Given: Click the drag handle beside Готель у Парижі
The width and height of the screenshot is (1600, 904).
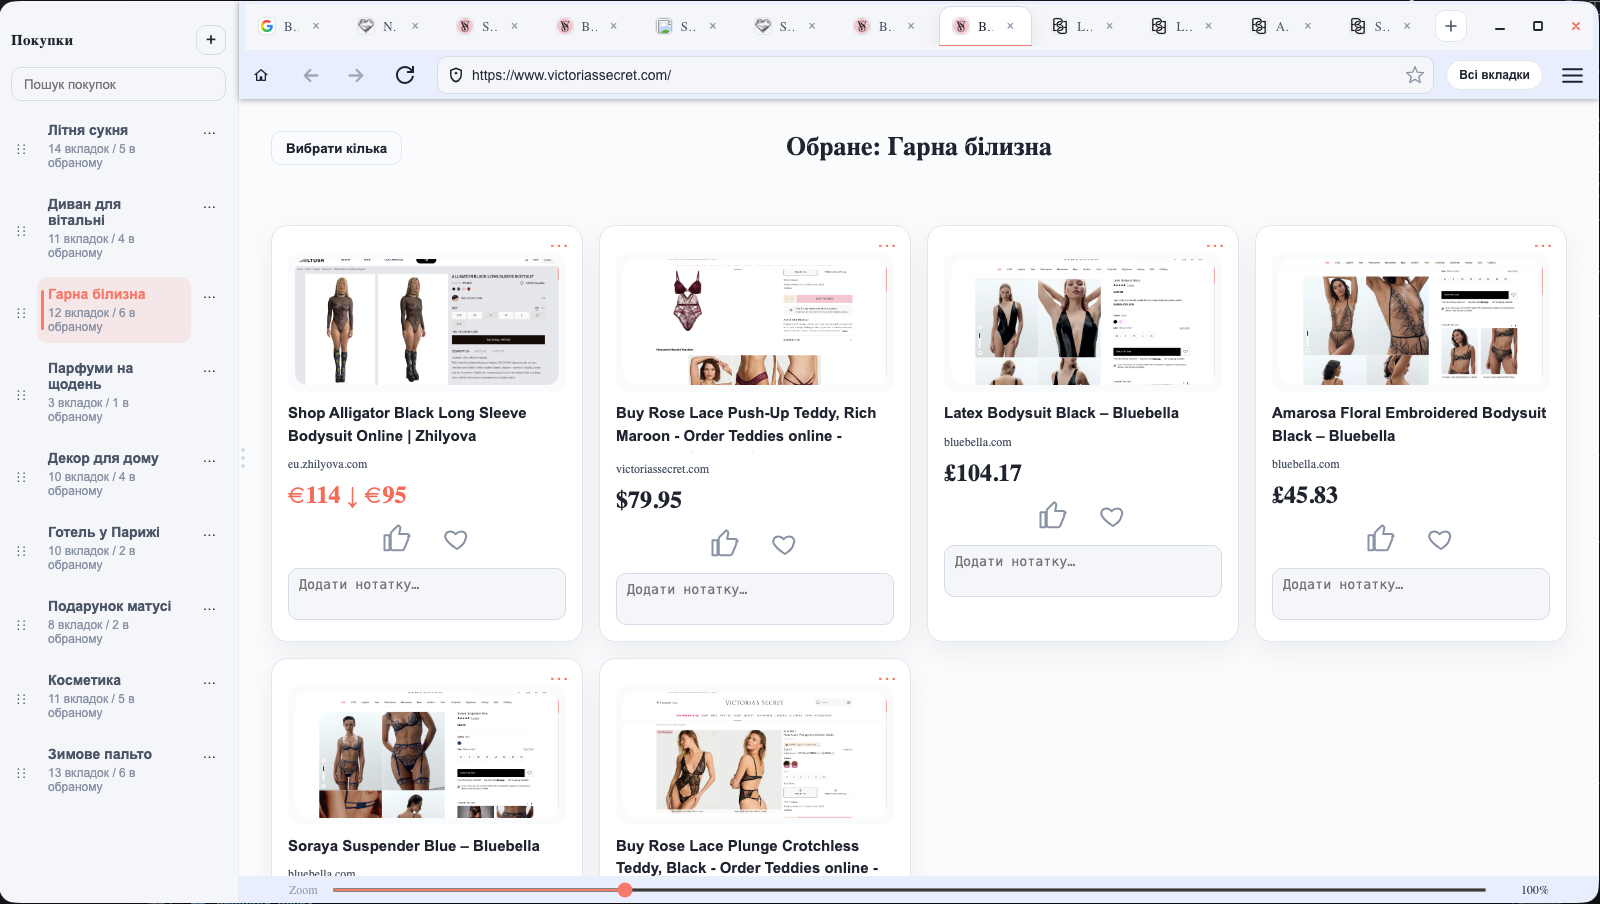Looking at the screenshot, I should (21, 551).
